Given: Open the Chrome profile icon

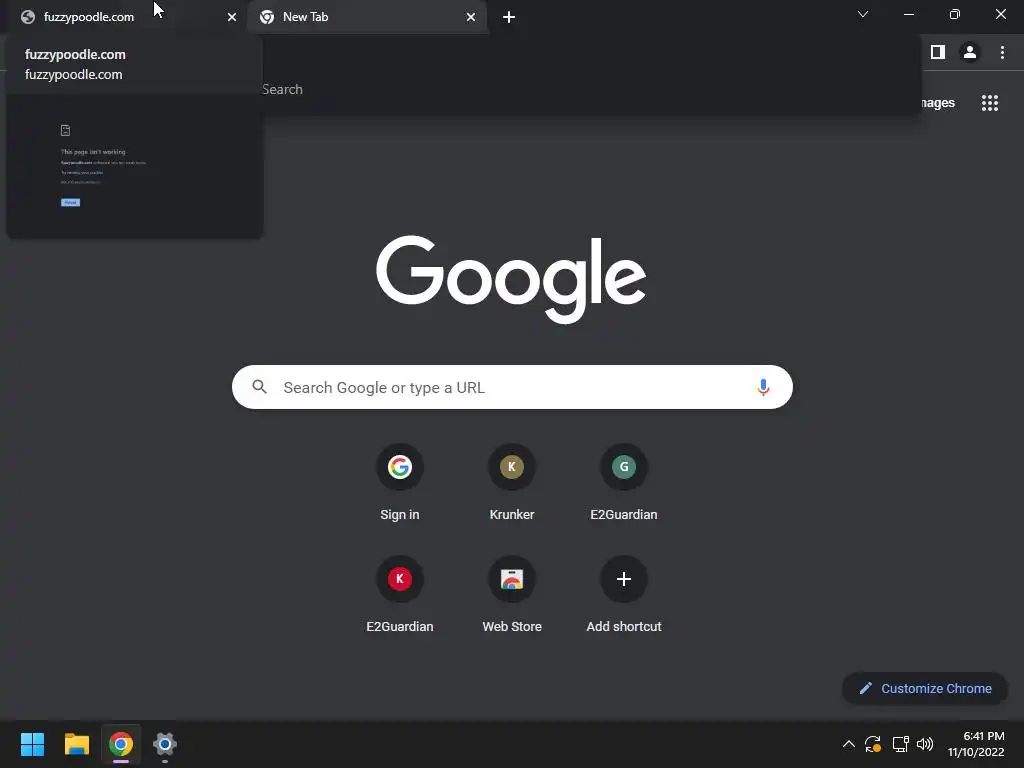Looking at the screenshot, I should pos(970,52).
